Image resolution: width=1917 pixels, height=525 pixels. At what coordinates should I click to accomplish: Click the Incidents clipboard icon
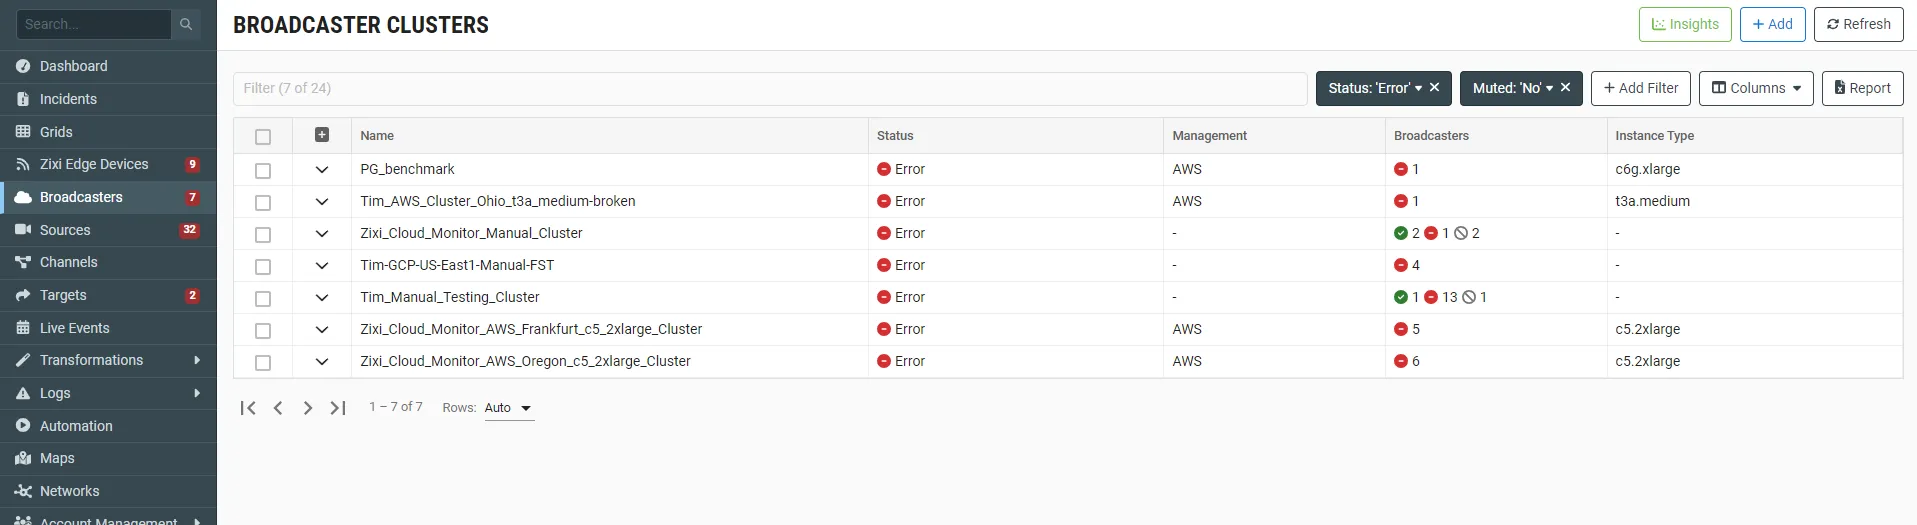click(x=23, y=99)
